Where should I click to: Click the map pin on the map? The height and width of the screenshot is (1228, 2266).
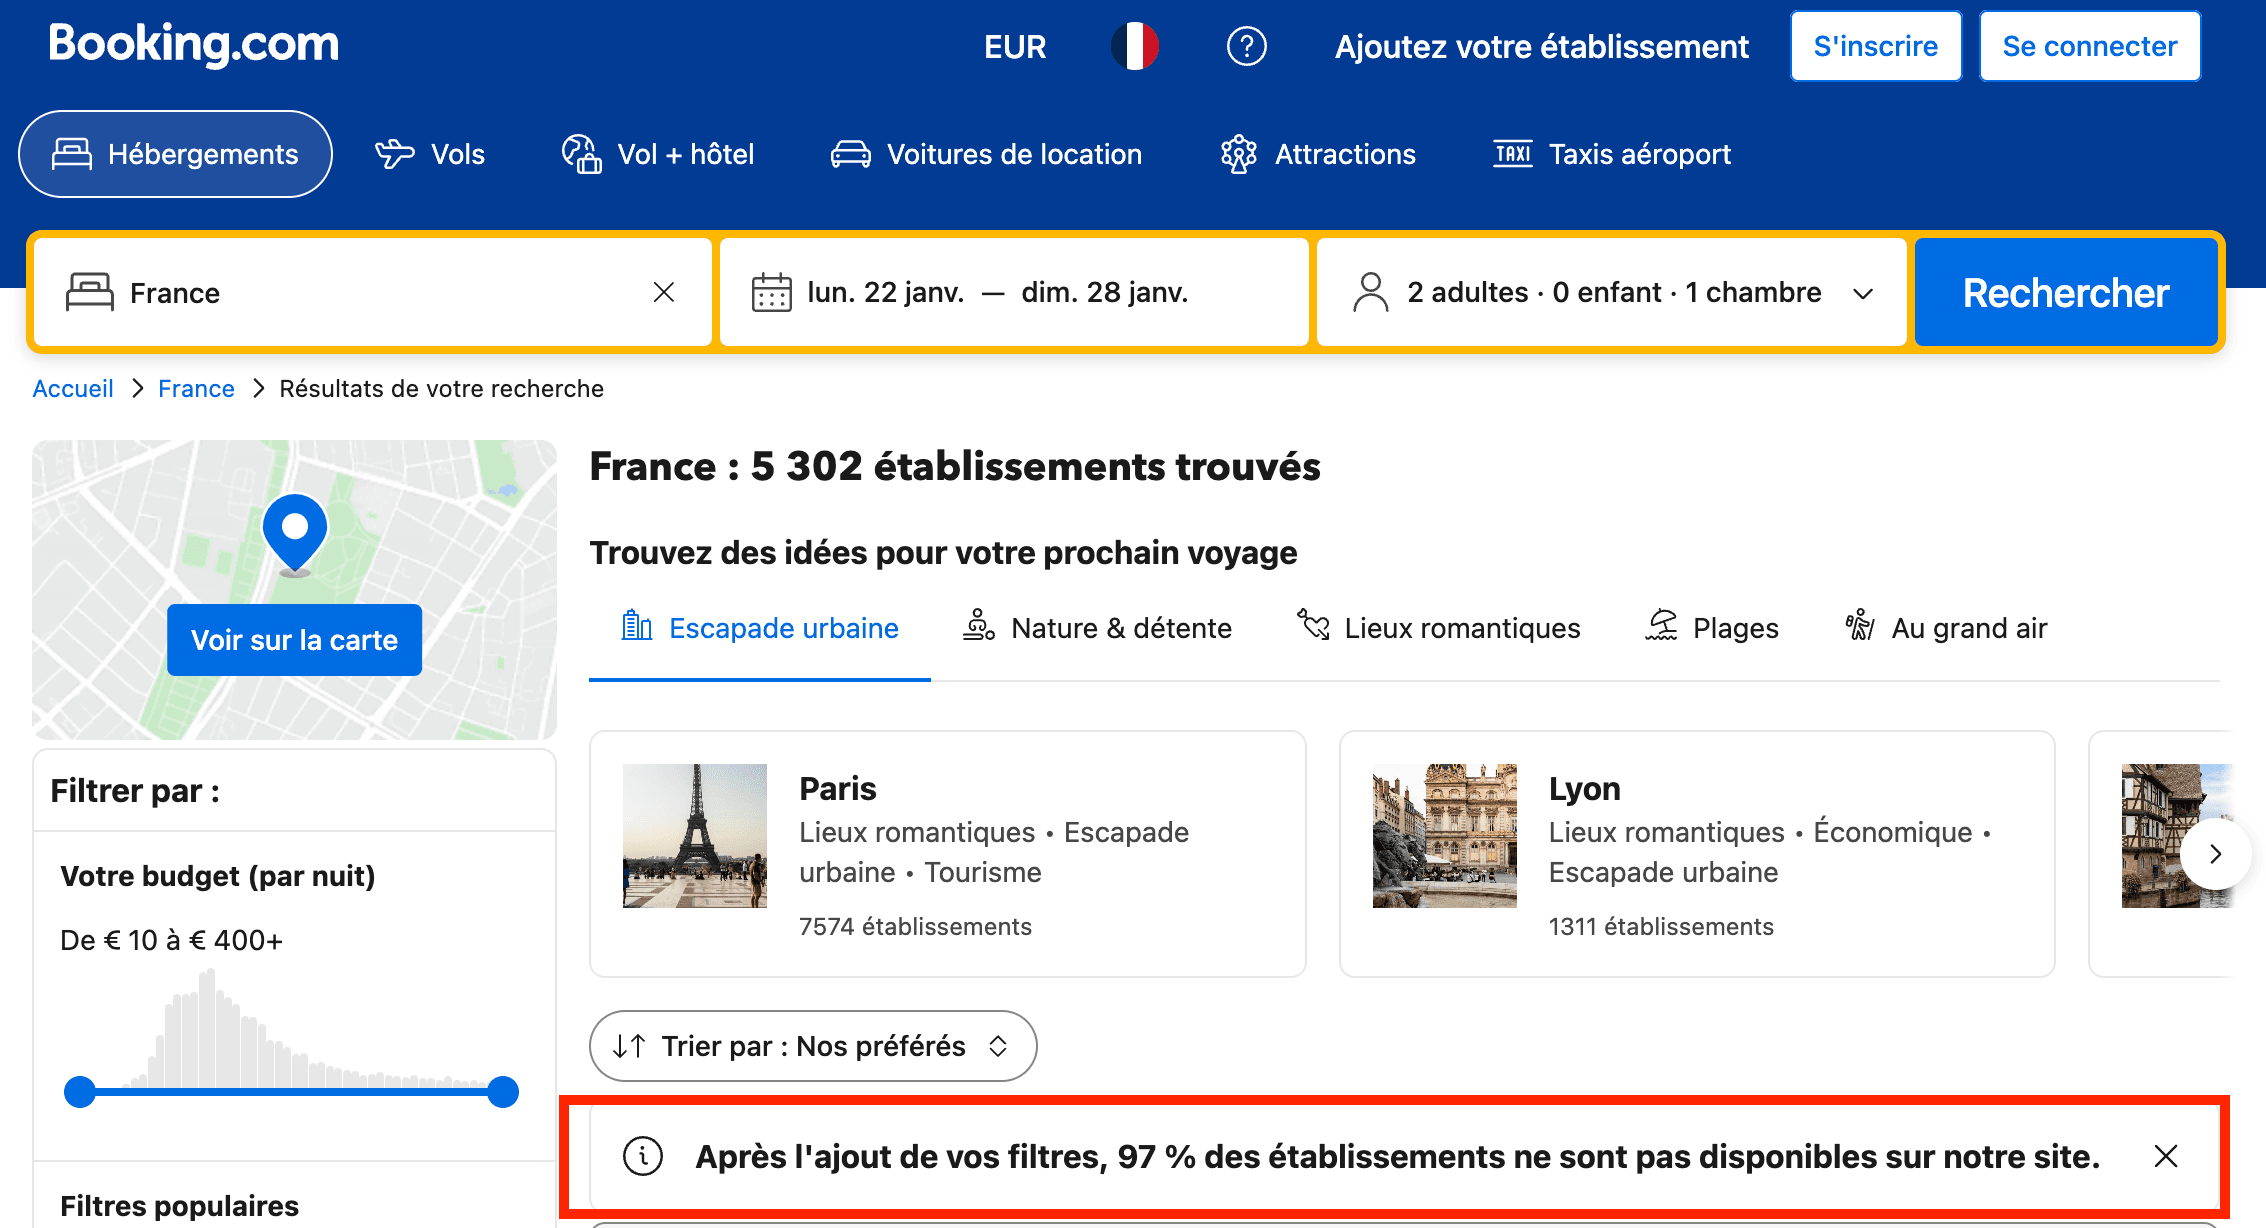click(x=295, y=532)
